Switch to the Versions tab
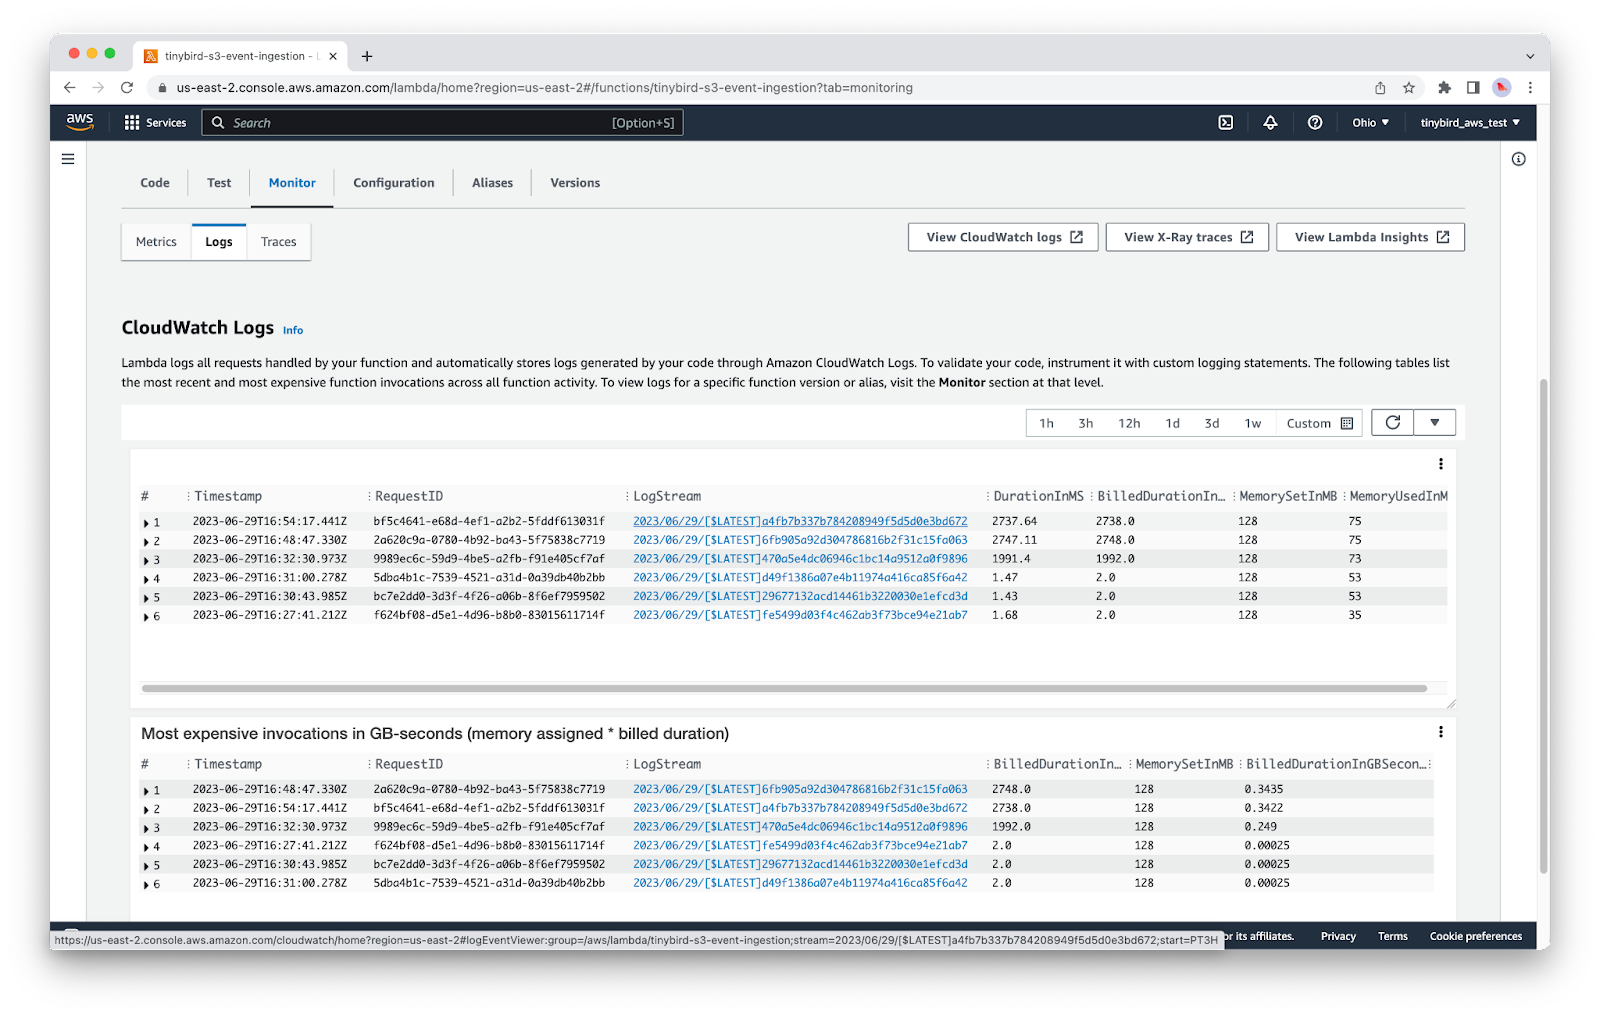This screenshot has width=1600, height=1015. [x=575, y=183]
